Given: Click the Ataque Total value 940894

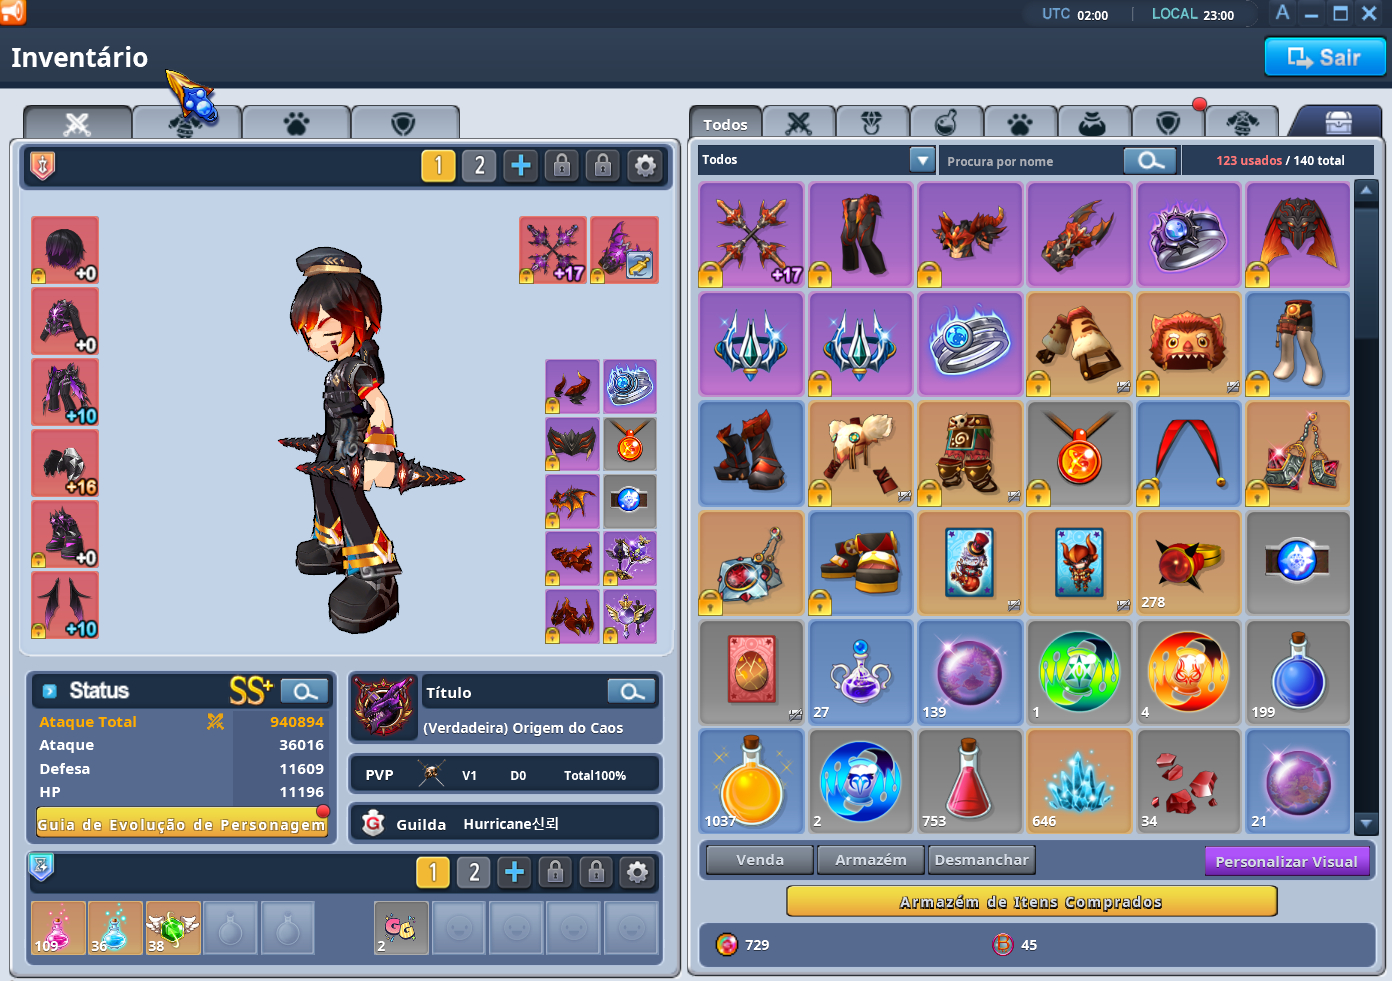Looking at the screenshot, I should coord(297,722).
